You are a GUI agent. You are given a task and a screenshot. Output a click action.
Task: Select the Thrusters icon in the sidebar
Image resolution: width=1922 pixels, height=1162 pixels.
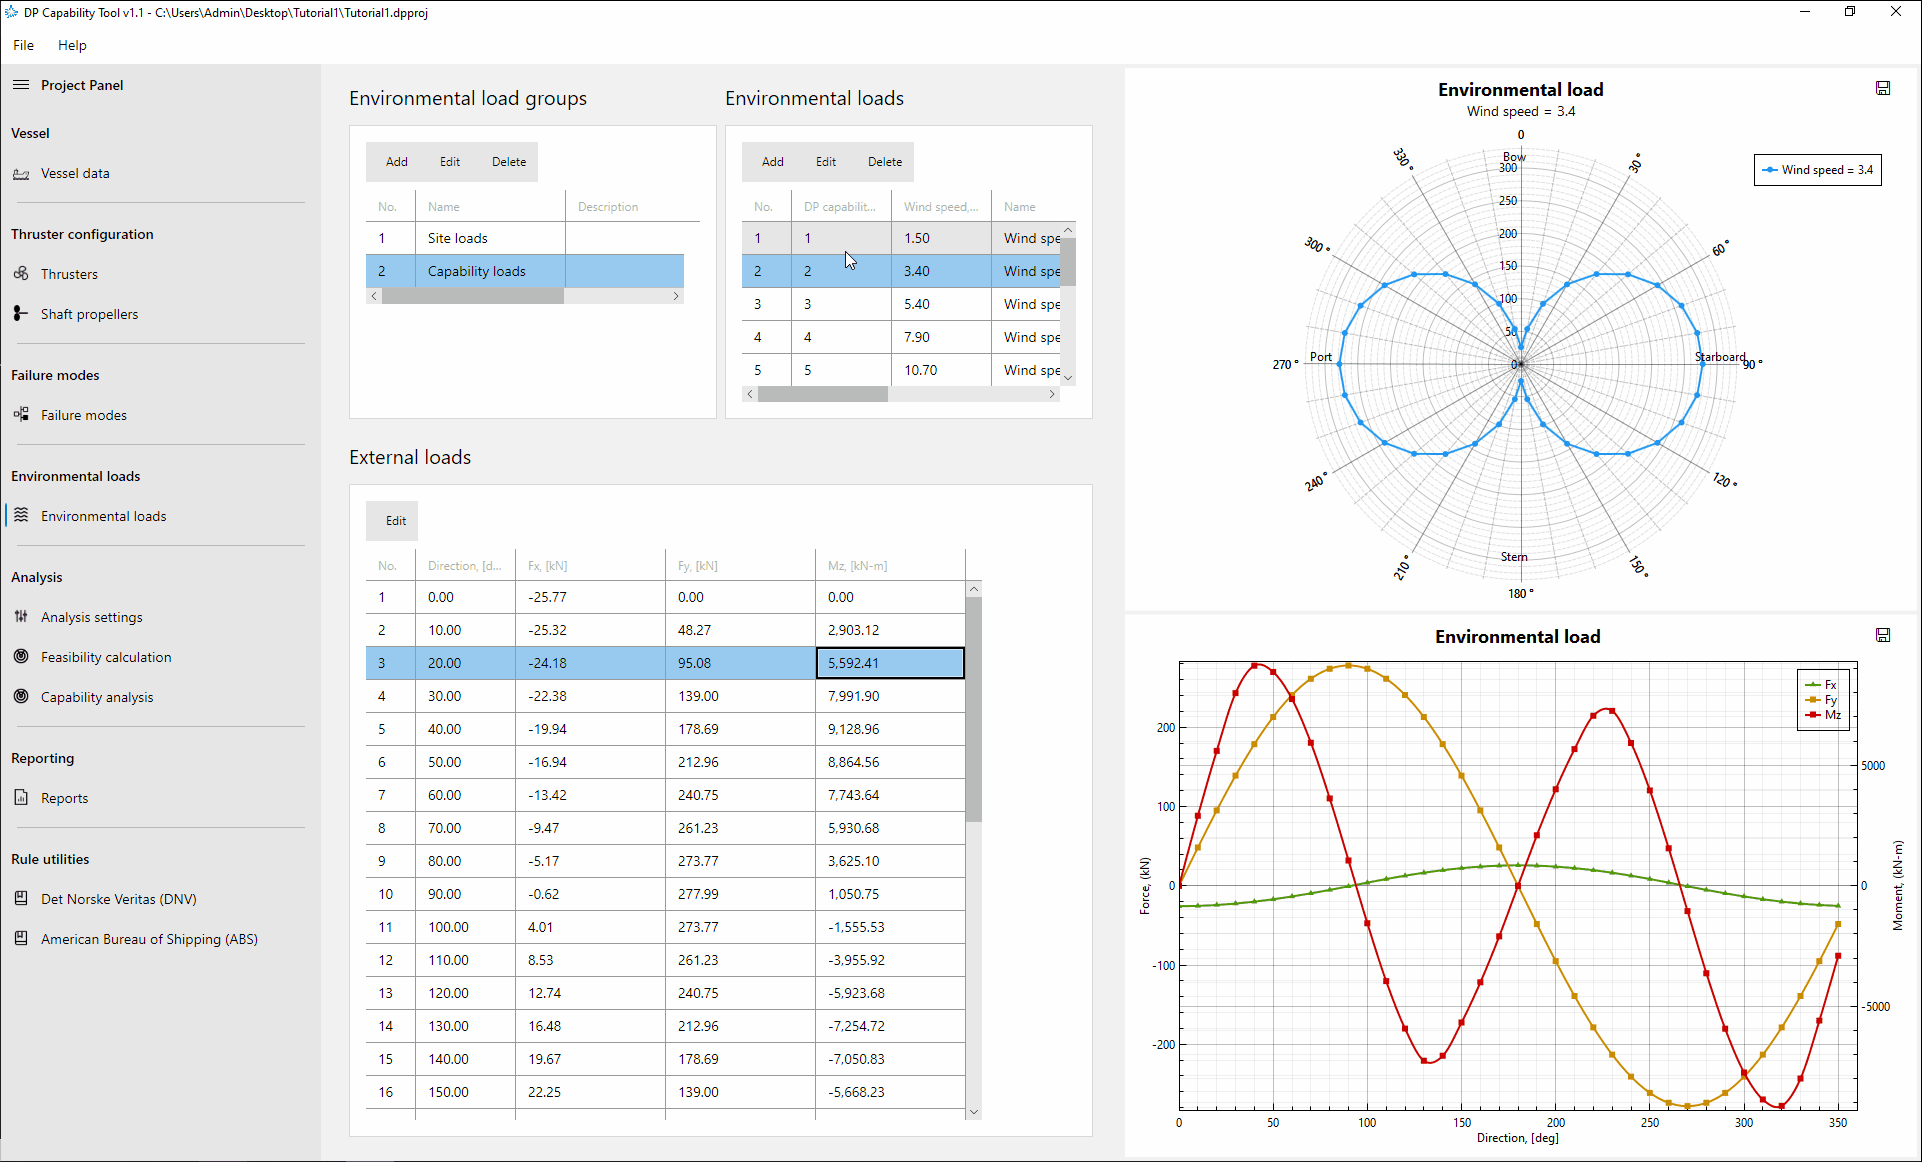[21, 274]
